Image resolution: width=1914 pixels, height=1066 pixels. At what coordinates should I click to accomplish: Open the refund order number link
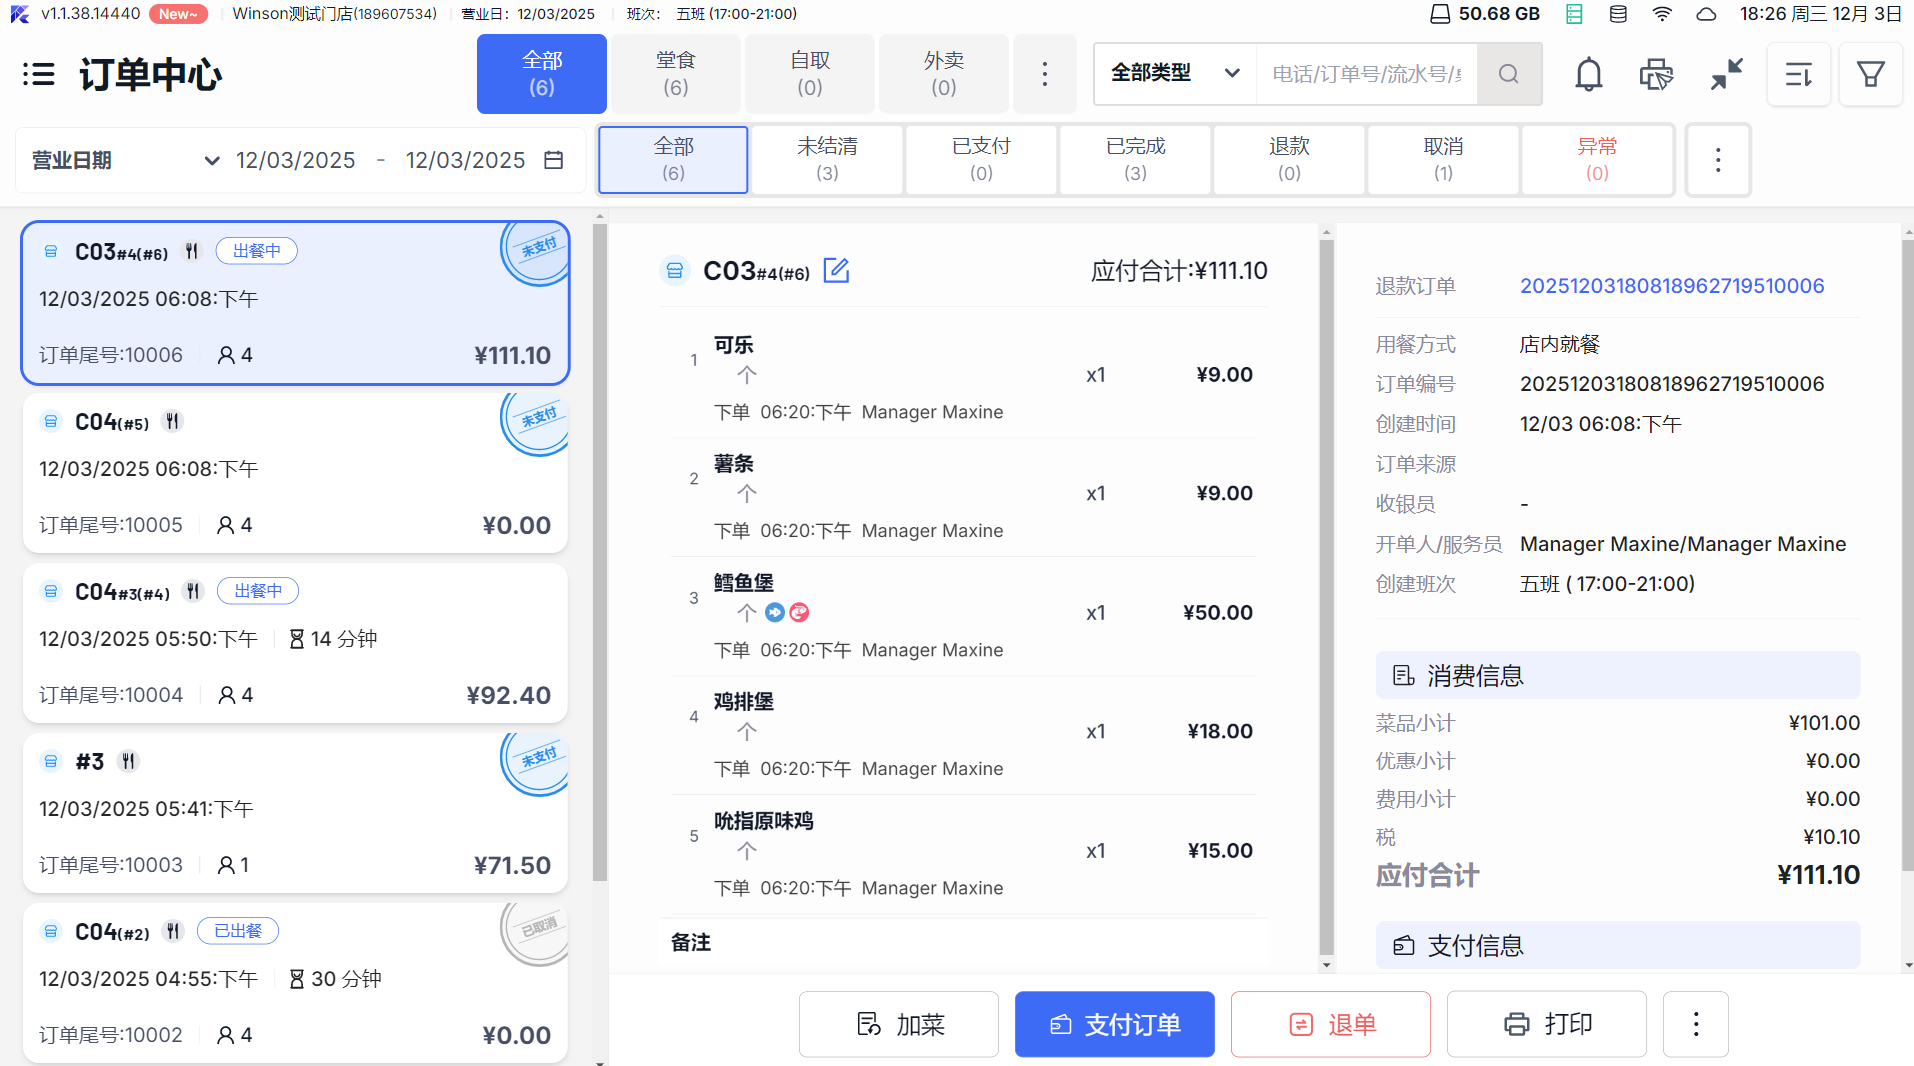[1671, 286]
